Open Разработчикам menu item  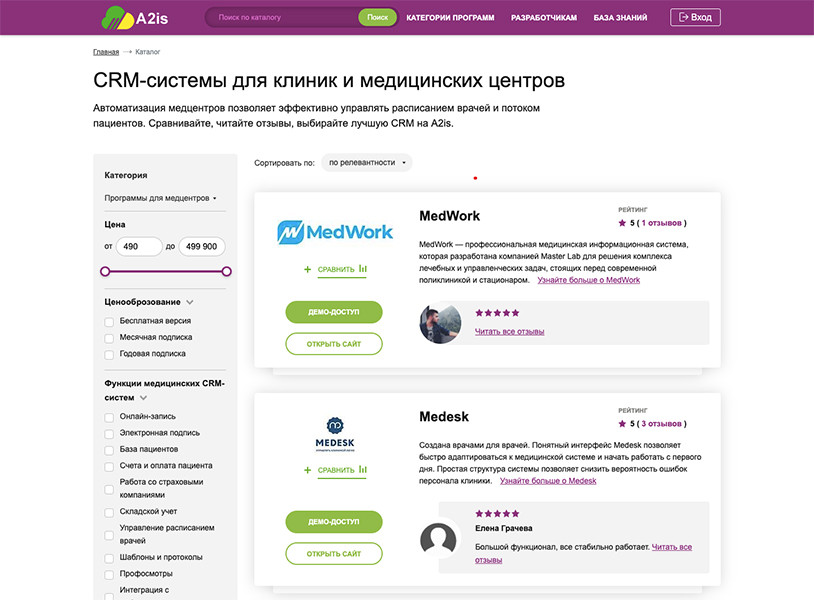[x=544, y=18]
